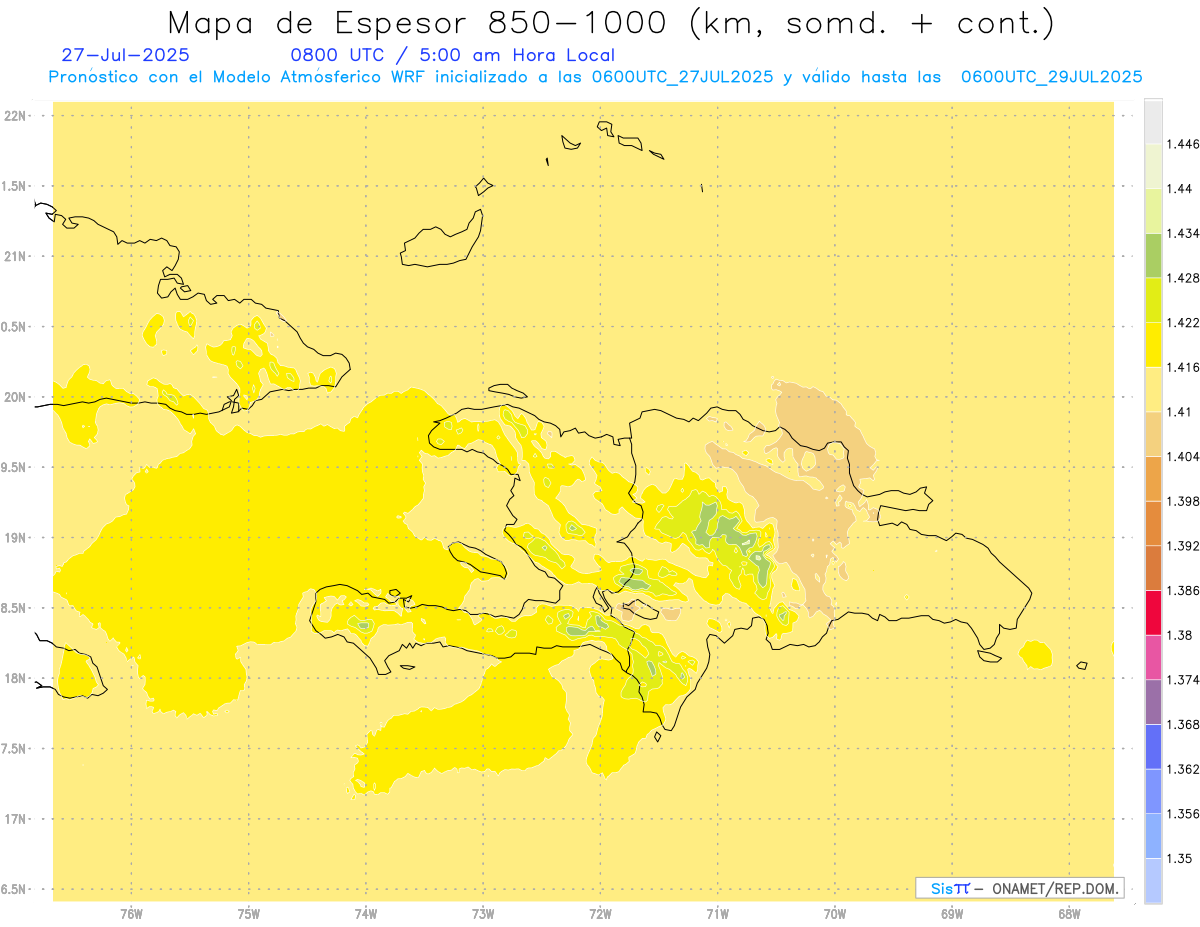Click the orange segment between 1.398 and 1.404
Screen dimensions: 1200x927
click(1153, 479)
